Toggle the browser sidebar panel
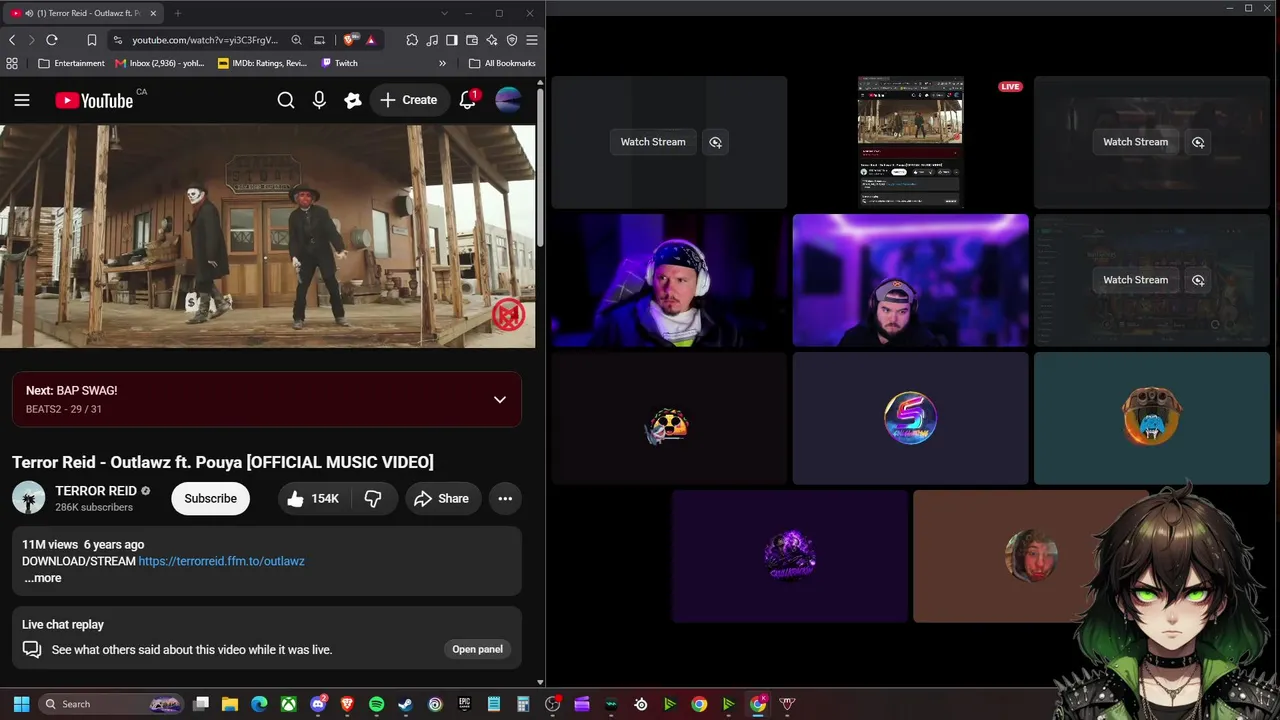Screen dimensions: 1280x720 tap(452, 40)
